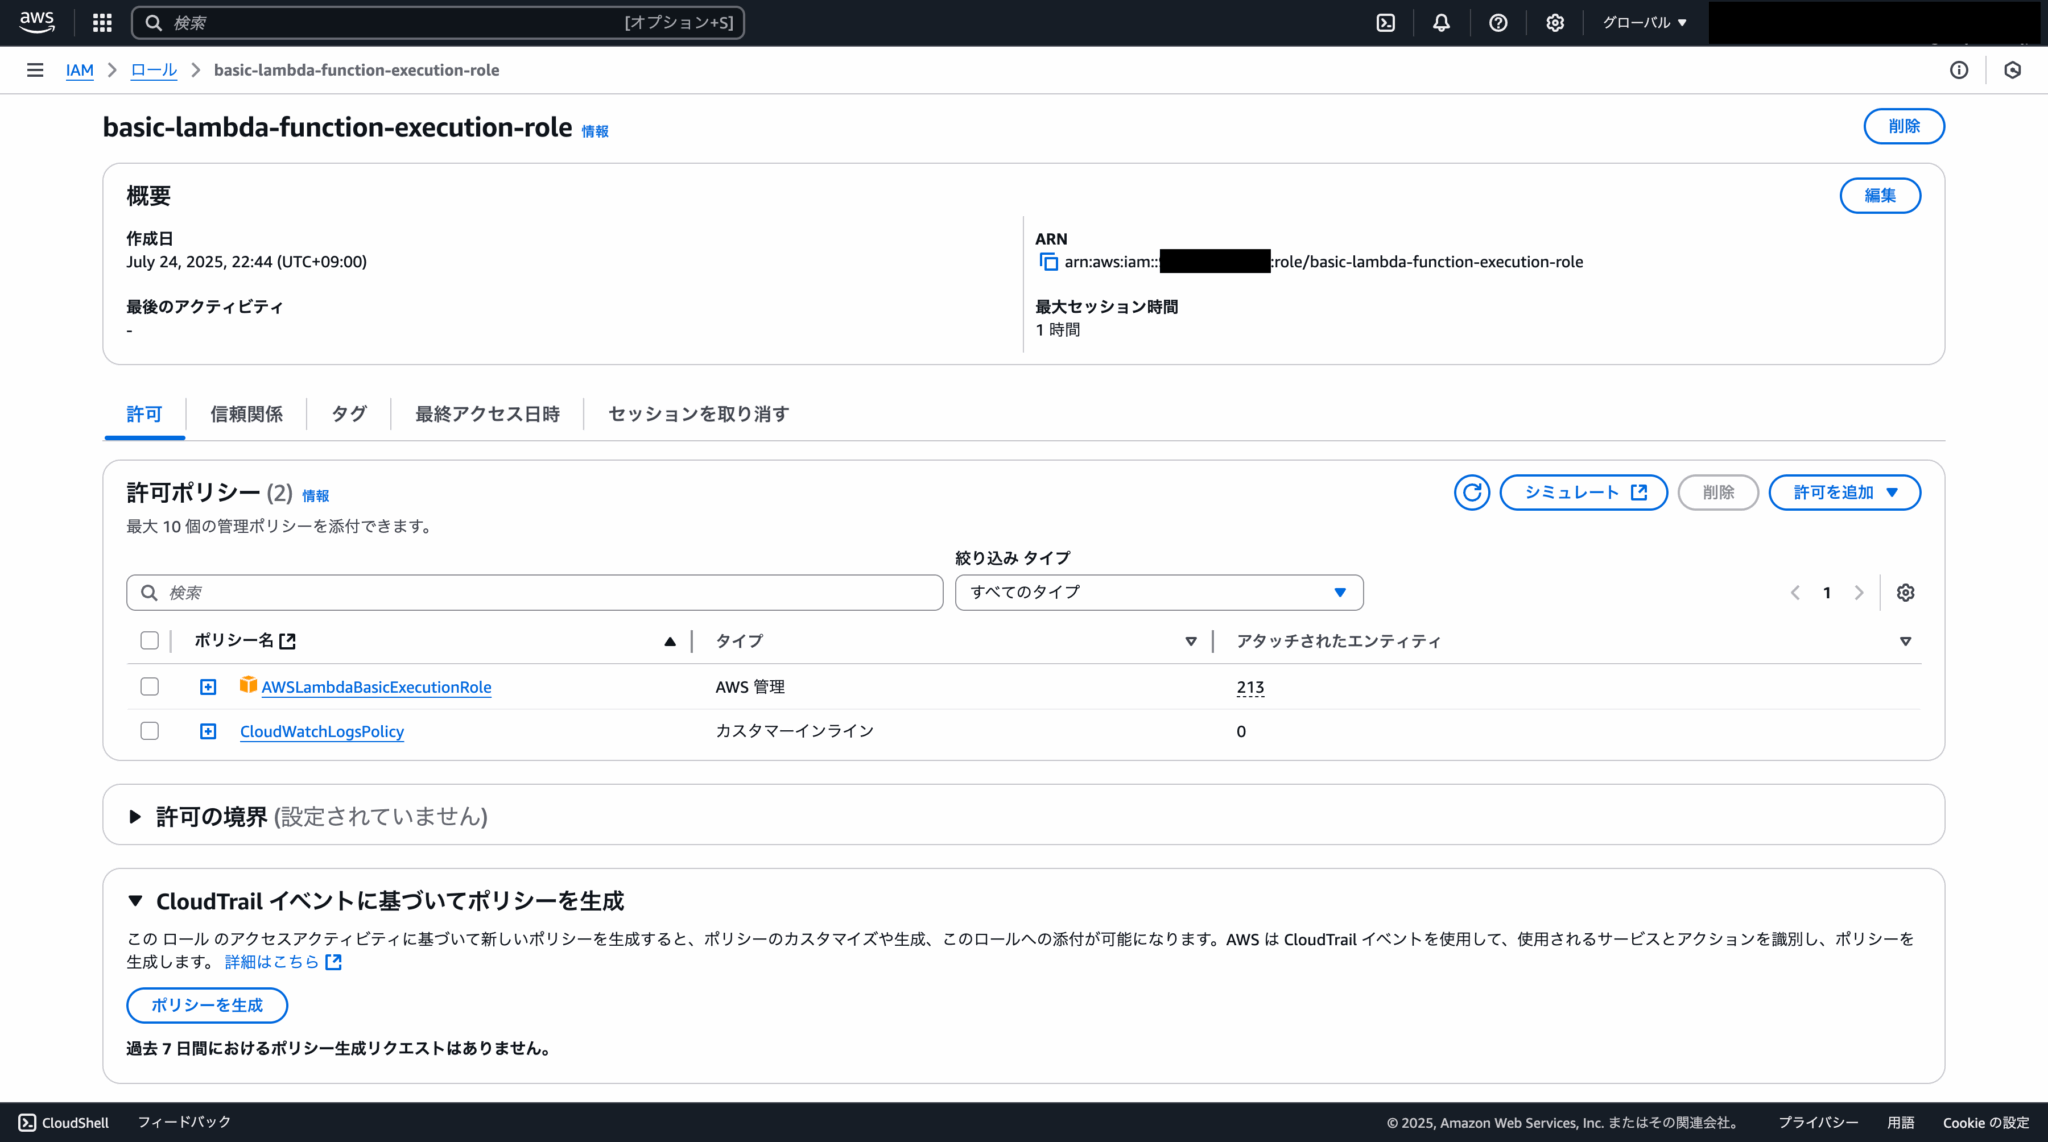Viewport: 2048px width, 1142px height.
Task: Open the すべてのタイプ filter dropdown
Action: [x=1158, y=592]
